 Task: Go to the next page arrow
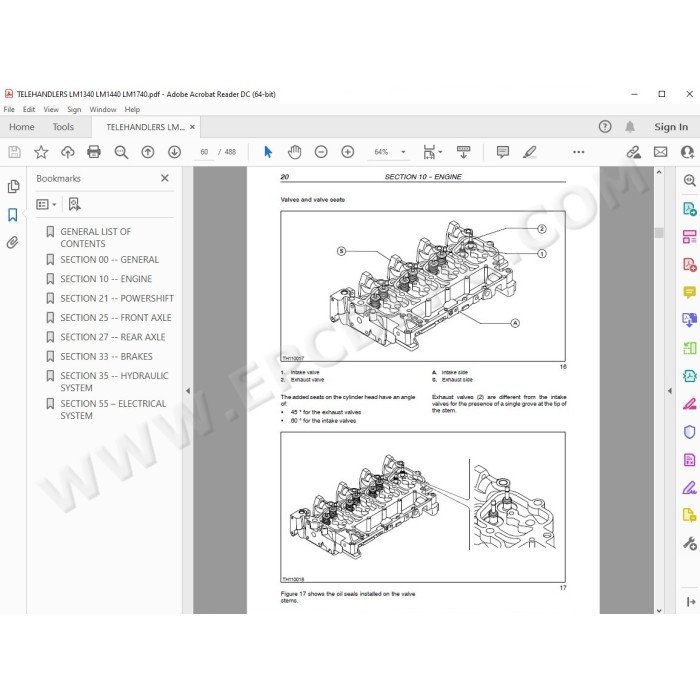point(175,152)
